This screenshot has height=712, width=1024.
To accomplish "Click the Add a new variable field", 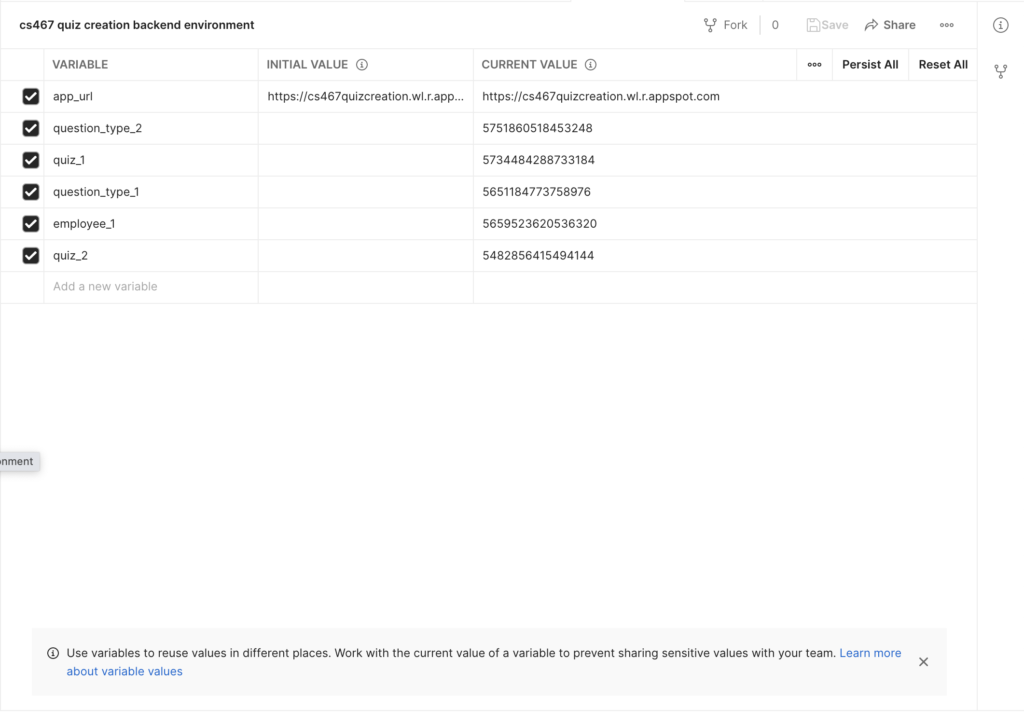I will (x=150, y=287).
